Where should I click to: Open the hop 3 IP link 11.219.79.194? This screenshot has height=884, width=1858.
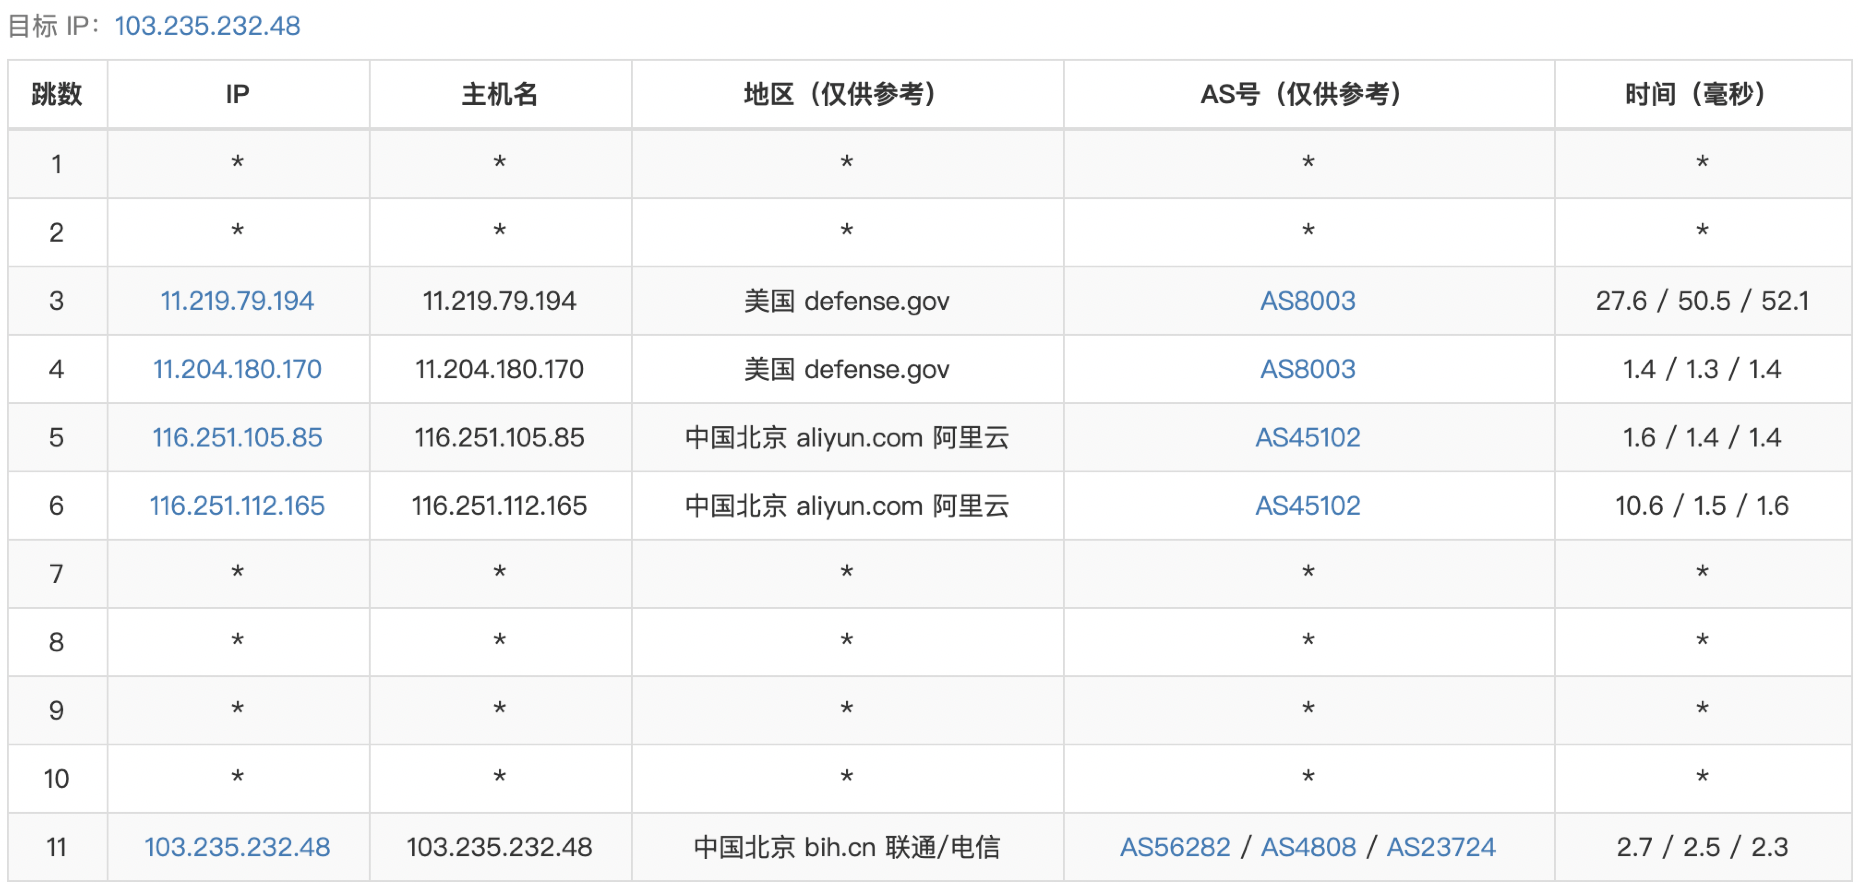click(237, 301)
